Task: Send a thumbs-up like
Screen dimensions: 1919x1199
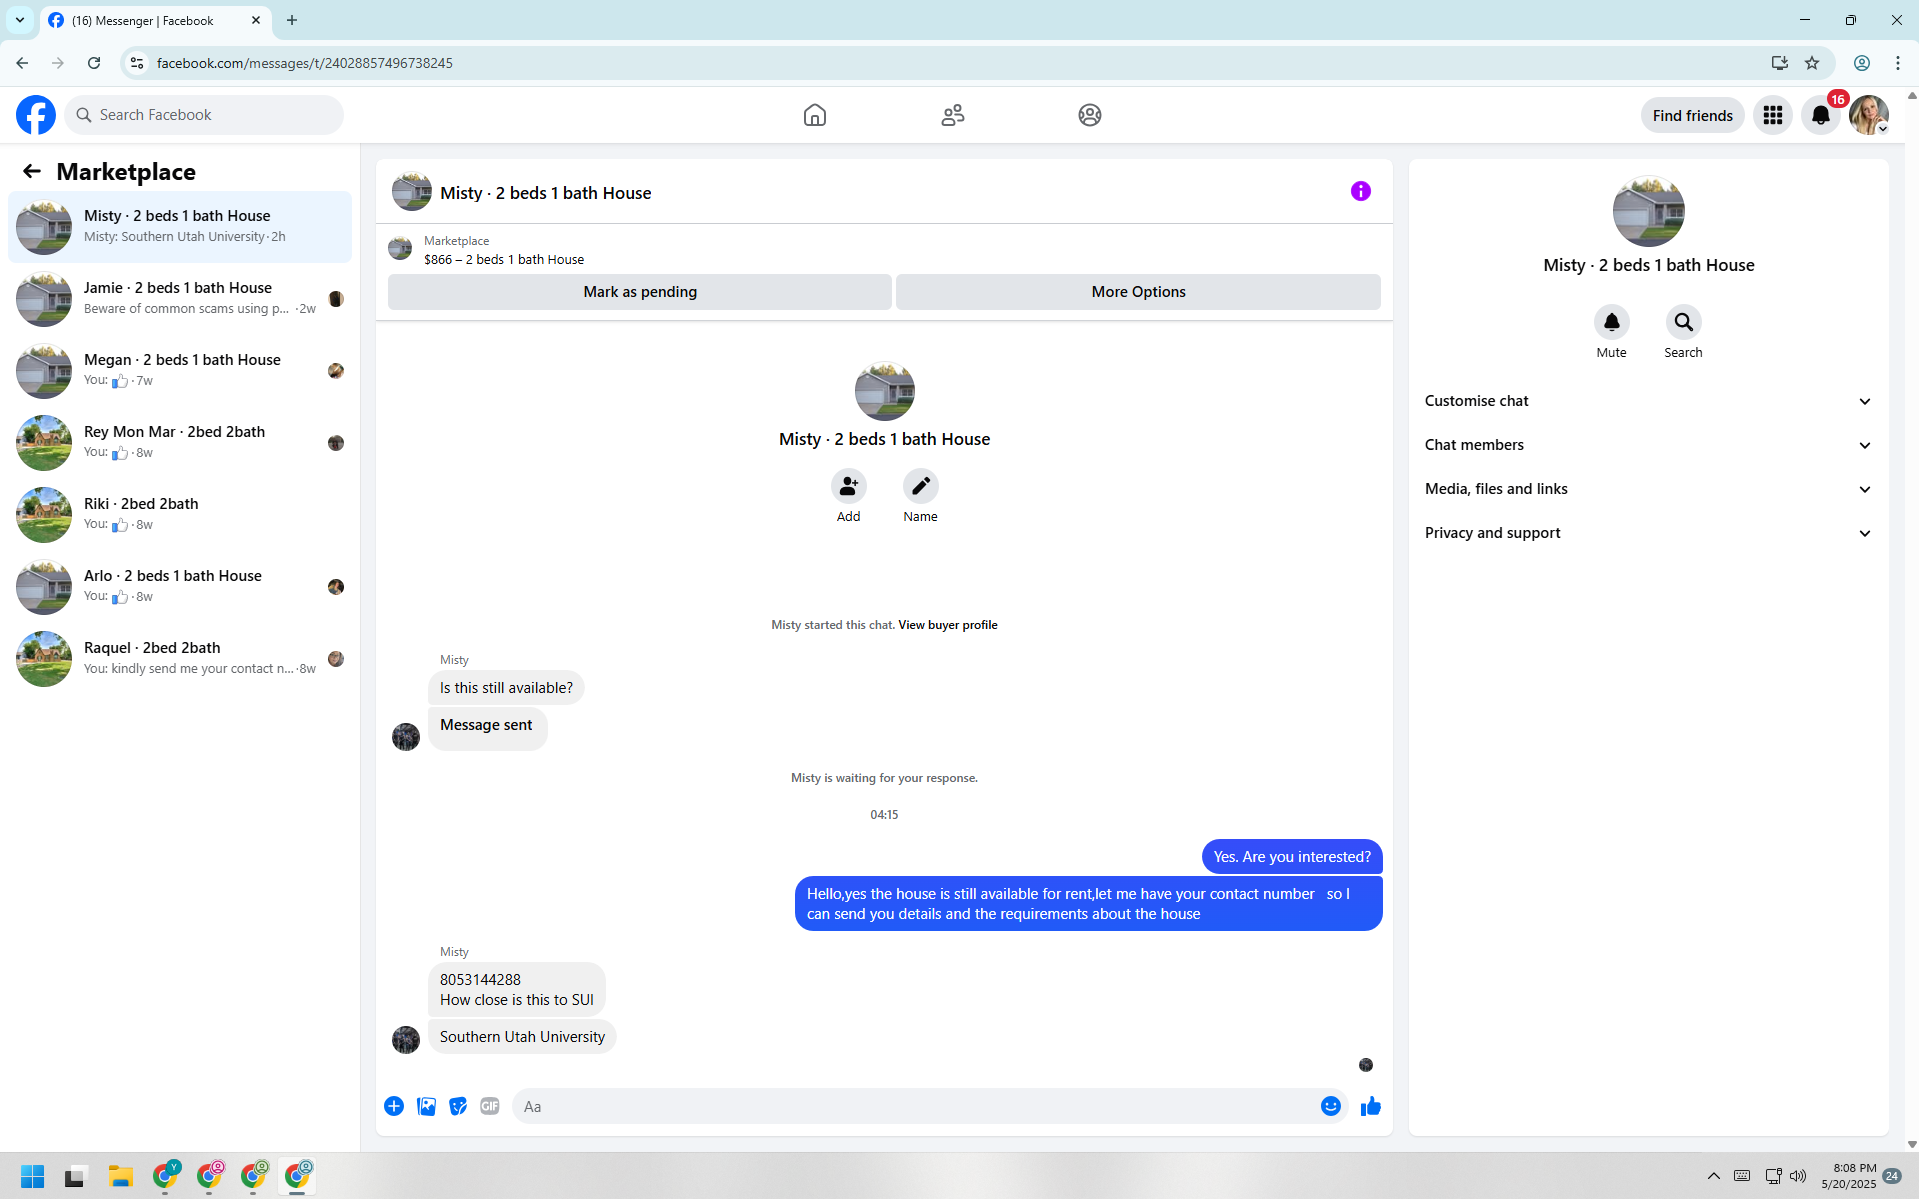Action: click(x=1370, y=1106)
